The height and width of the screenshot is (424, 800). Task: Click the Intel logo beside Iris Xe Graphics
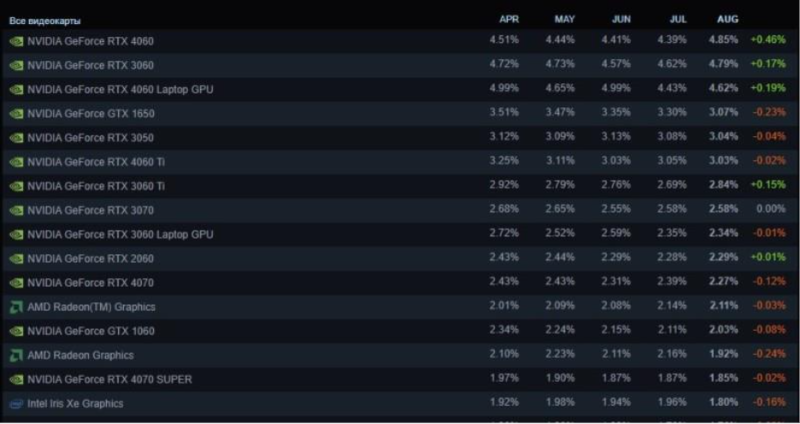pyautogui.click(x=16, y=404)
